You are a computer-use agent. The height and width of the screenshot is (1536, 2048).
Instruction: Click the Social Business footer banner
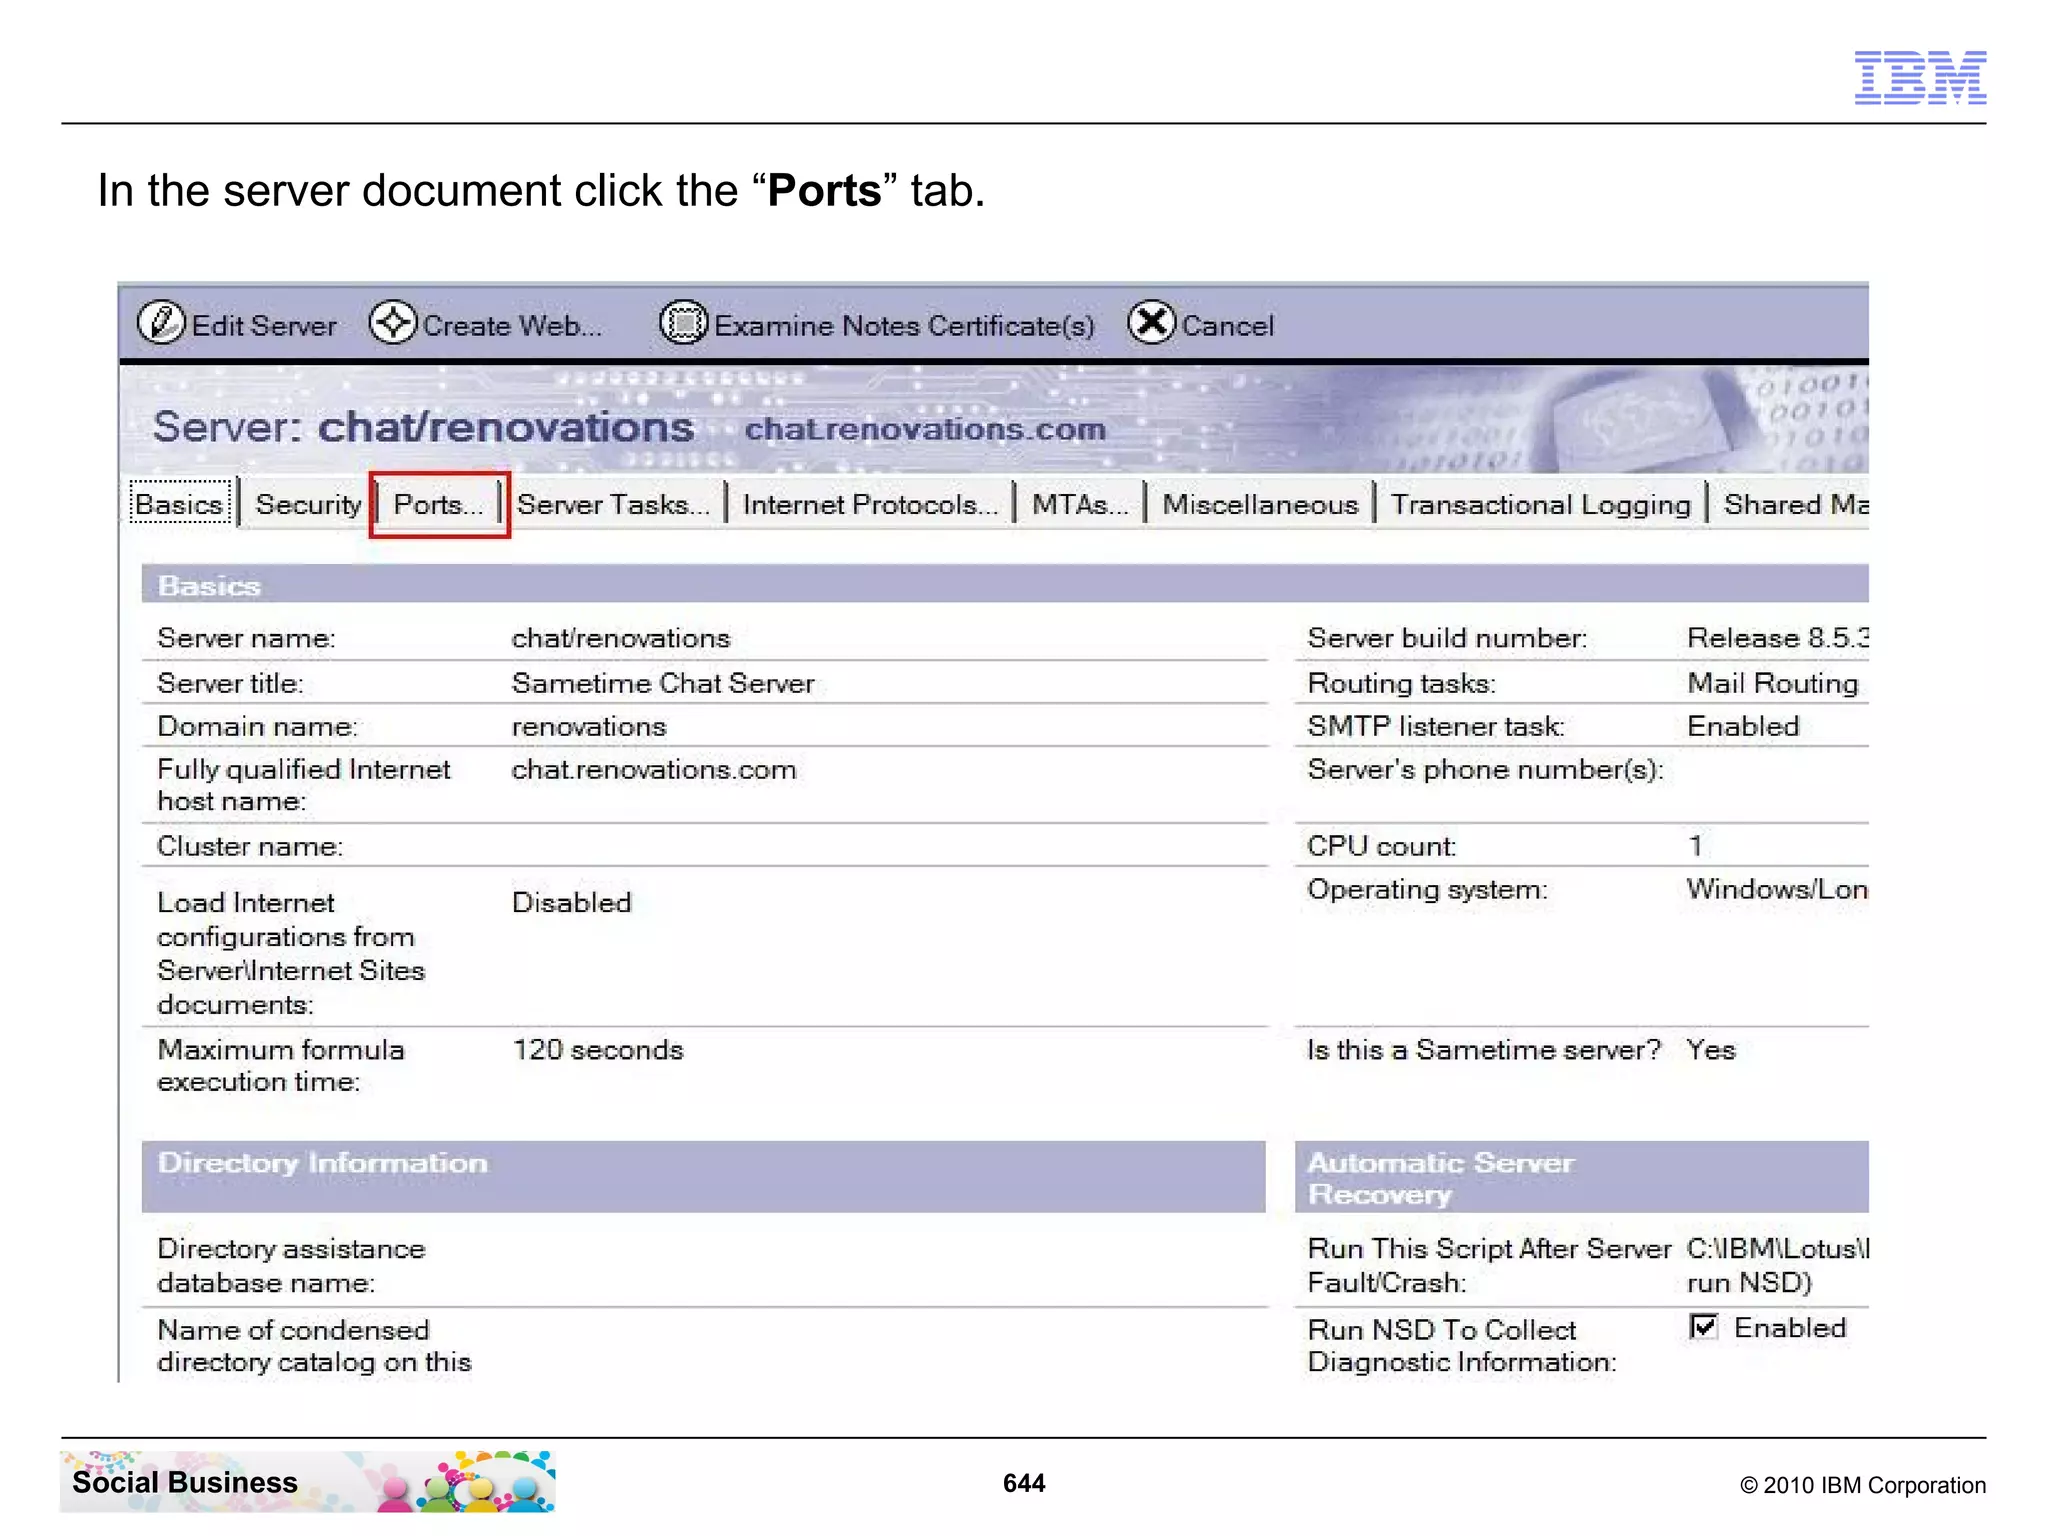[x=308, y=1481]
